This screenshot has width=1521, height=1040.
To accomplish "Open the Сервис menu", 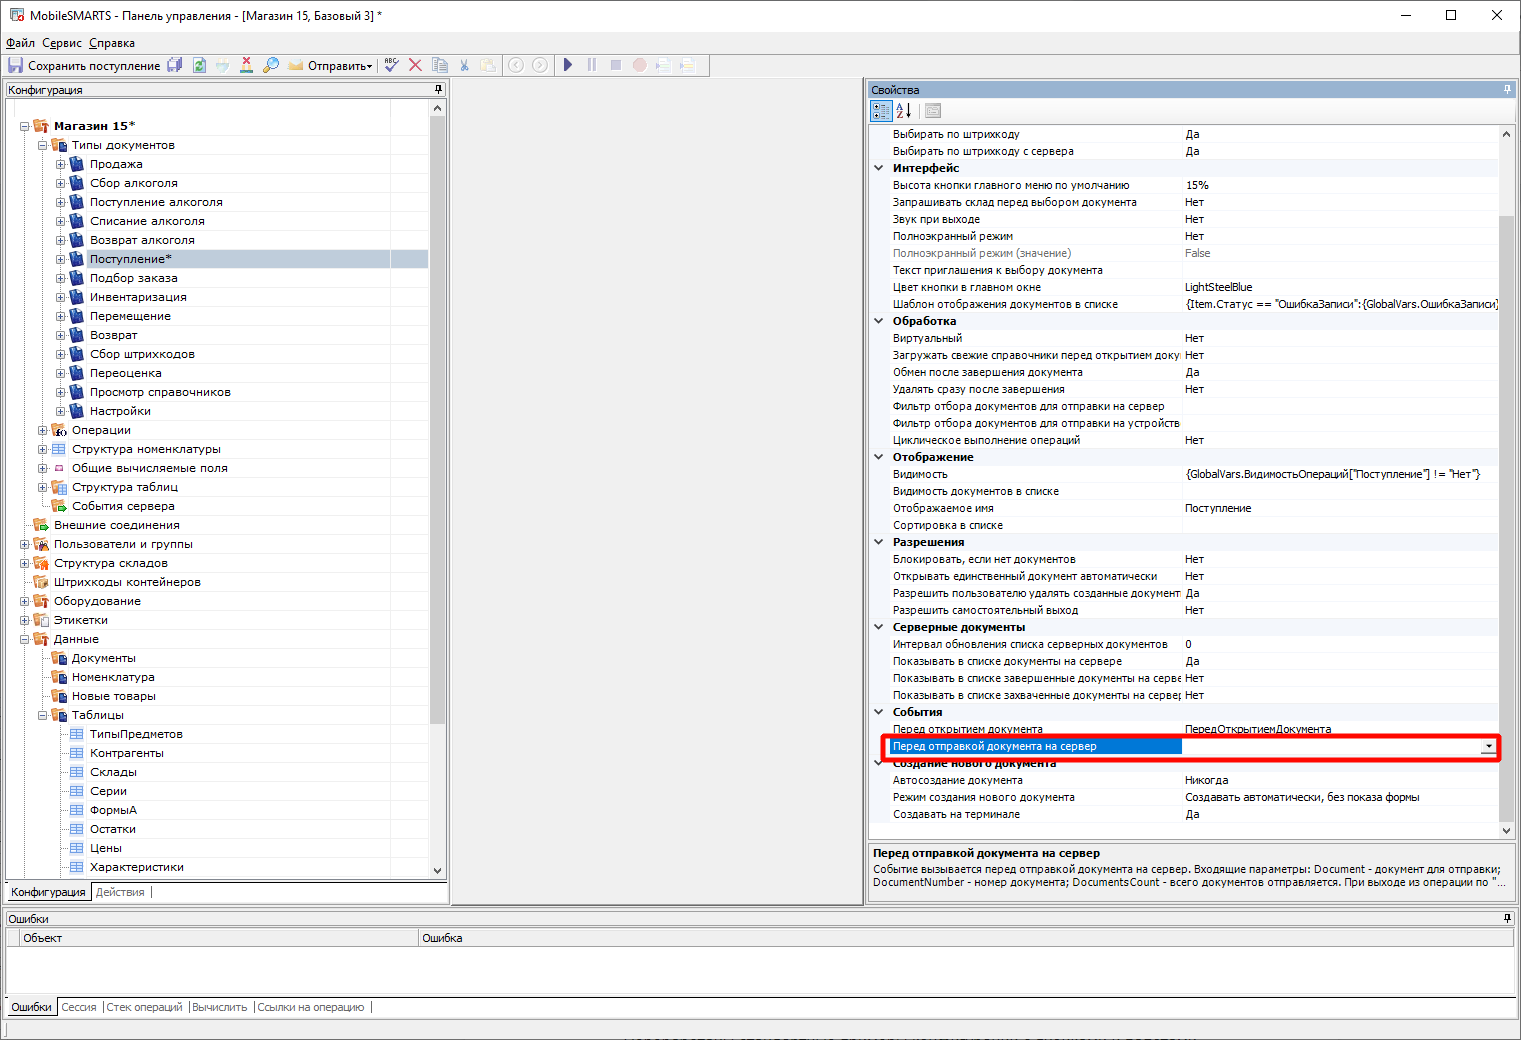I will (62, 43).
